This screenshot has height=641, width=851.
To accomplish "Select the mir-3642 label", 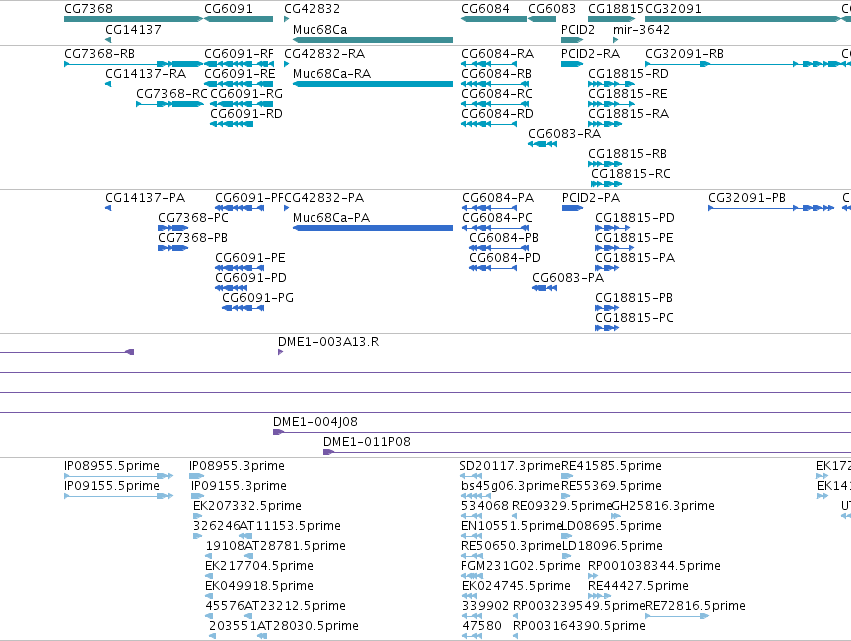I will 641,29.
